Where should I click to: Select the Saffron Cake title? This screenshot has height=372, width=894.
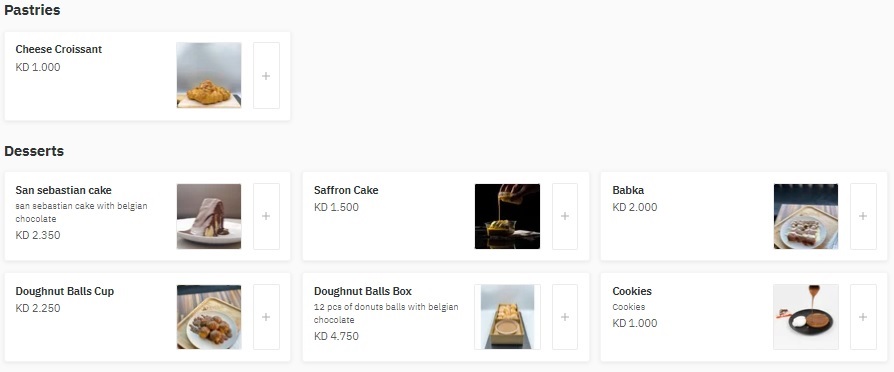click(346, 190)
